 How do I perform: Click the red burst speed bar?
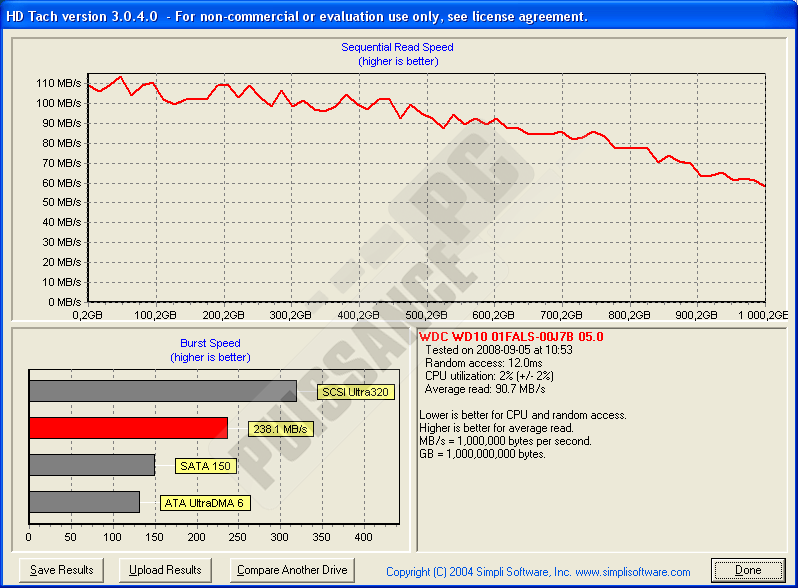(x=128, y=428)
